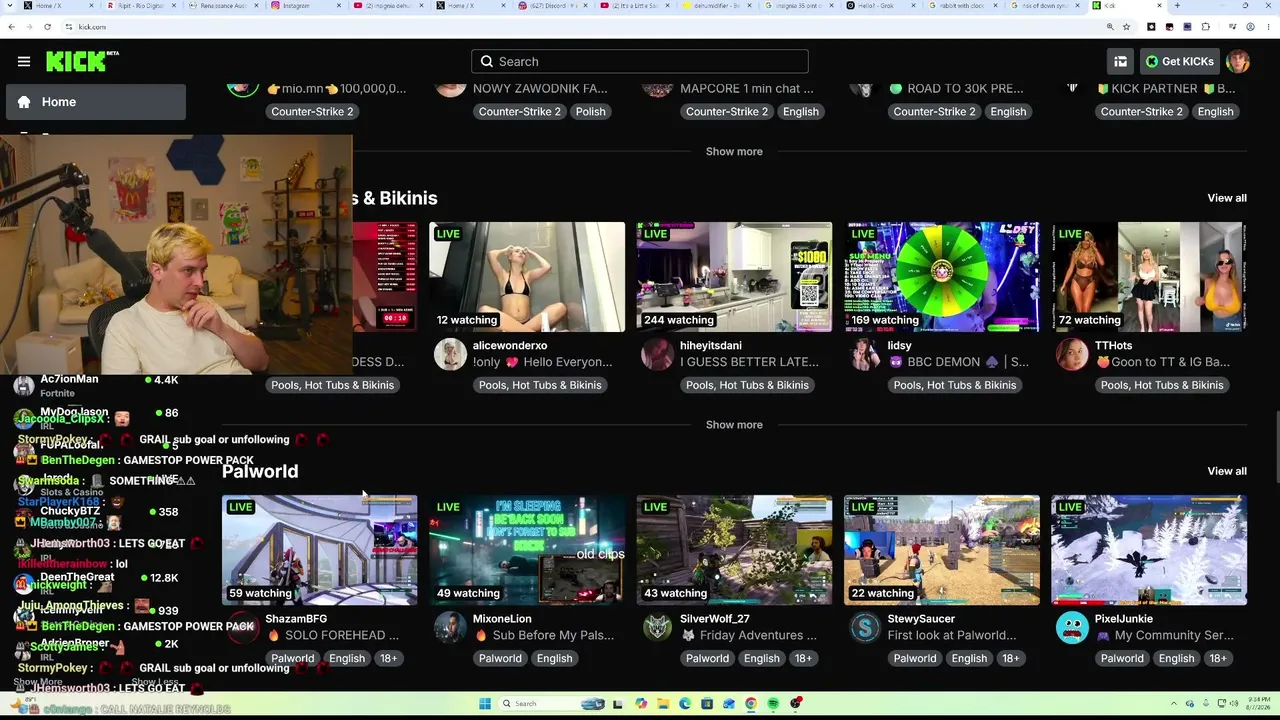This screenshot has width=1280, height=720.
Task: Open alicewonderxo channel avatar
Action: point(450,354)
